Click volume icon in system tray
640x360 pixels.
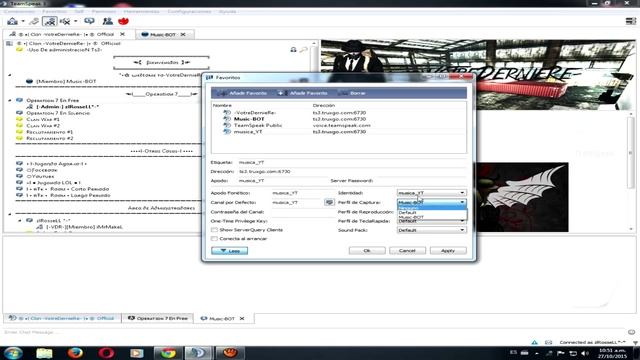pyautogui.click(x=584, y=353)
